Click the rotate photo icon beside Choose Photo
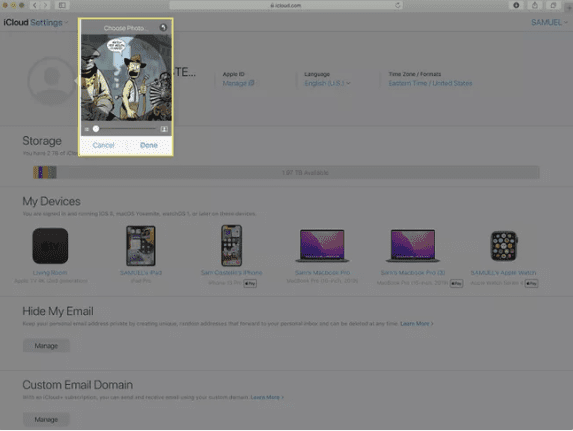Image resolution: width=573 pixels, height=431 pixels. tap(163, 28)
